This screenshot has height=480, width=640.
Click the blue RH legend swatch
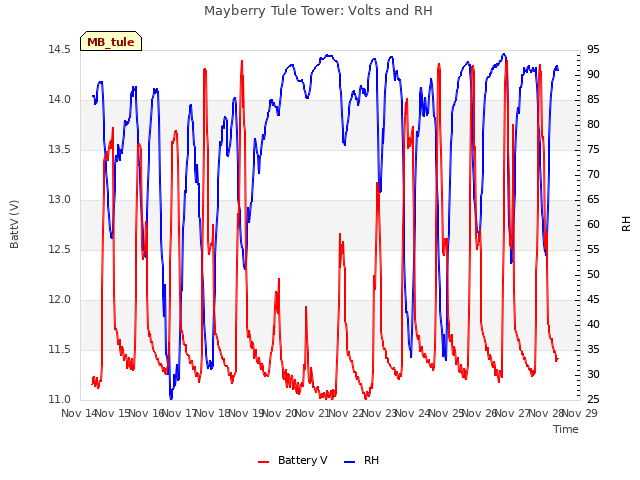(350, 462)
